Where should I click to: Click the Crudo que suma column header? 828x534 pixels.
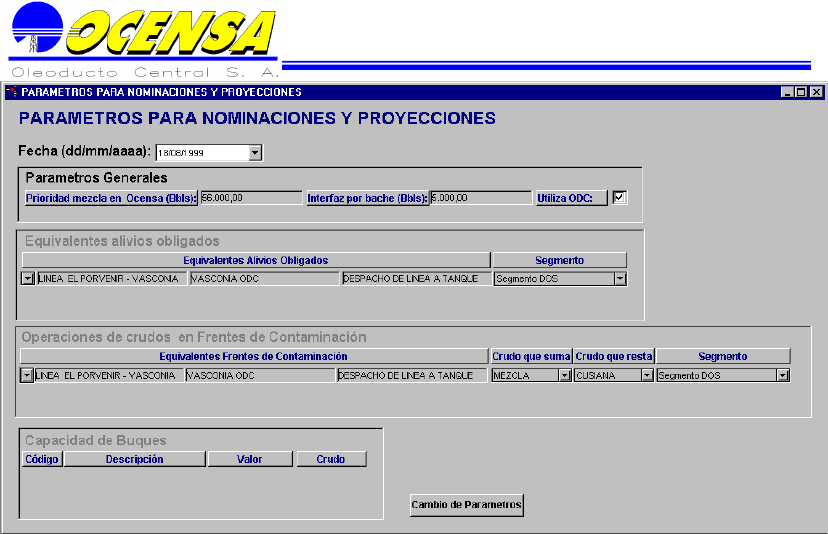click(531, 356)
